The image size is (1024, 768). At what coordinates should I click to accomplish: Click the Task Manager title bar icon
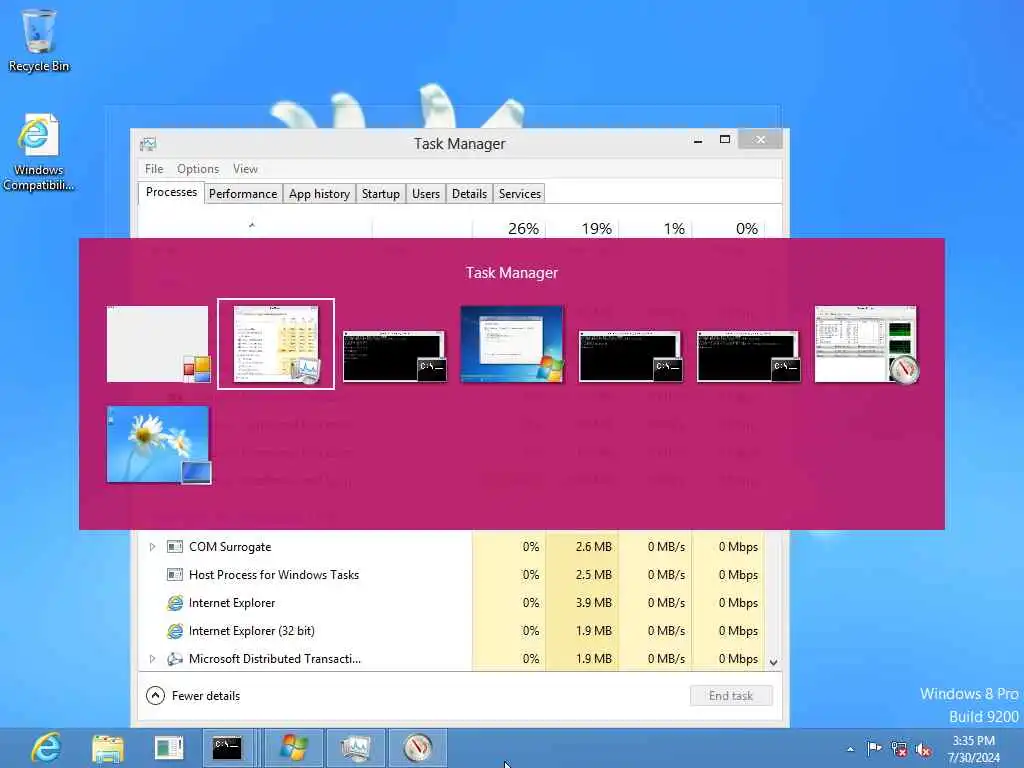pyautogui.click(x=148, y=144)
